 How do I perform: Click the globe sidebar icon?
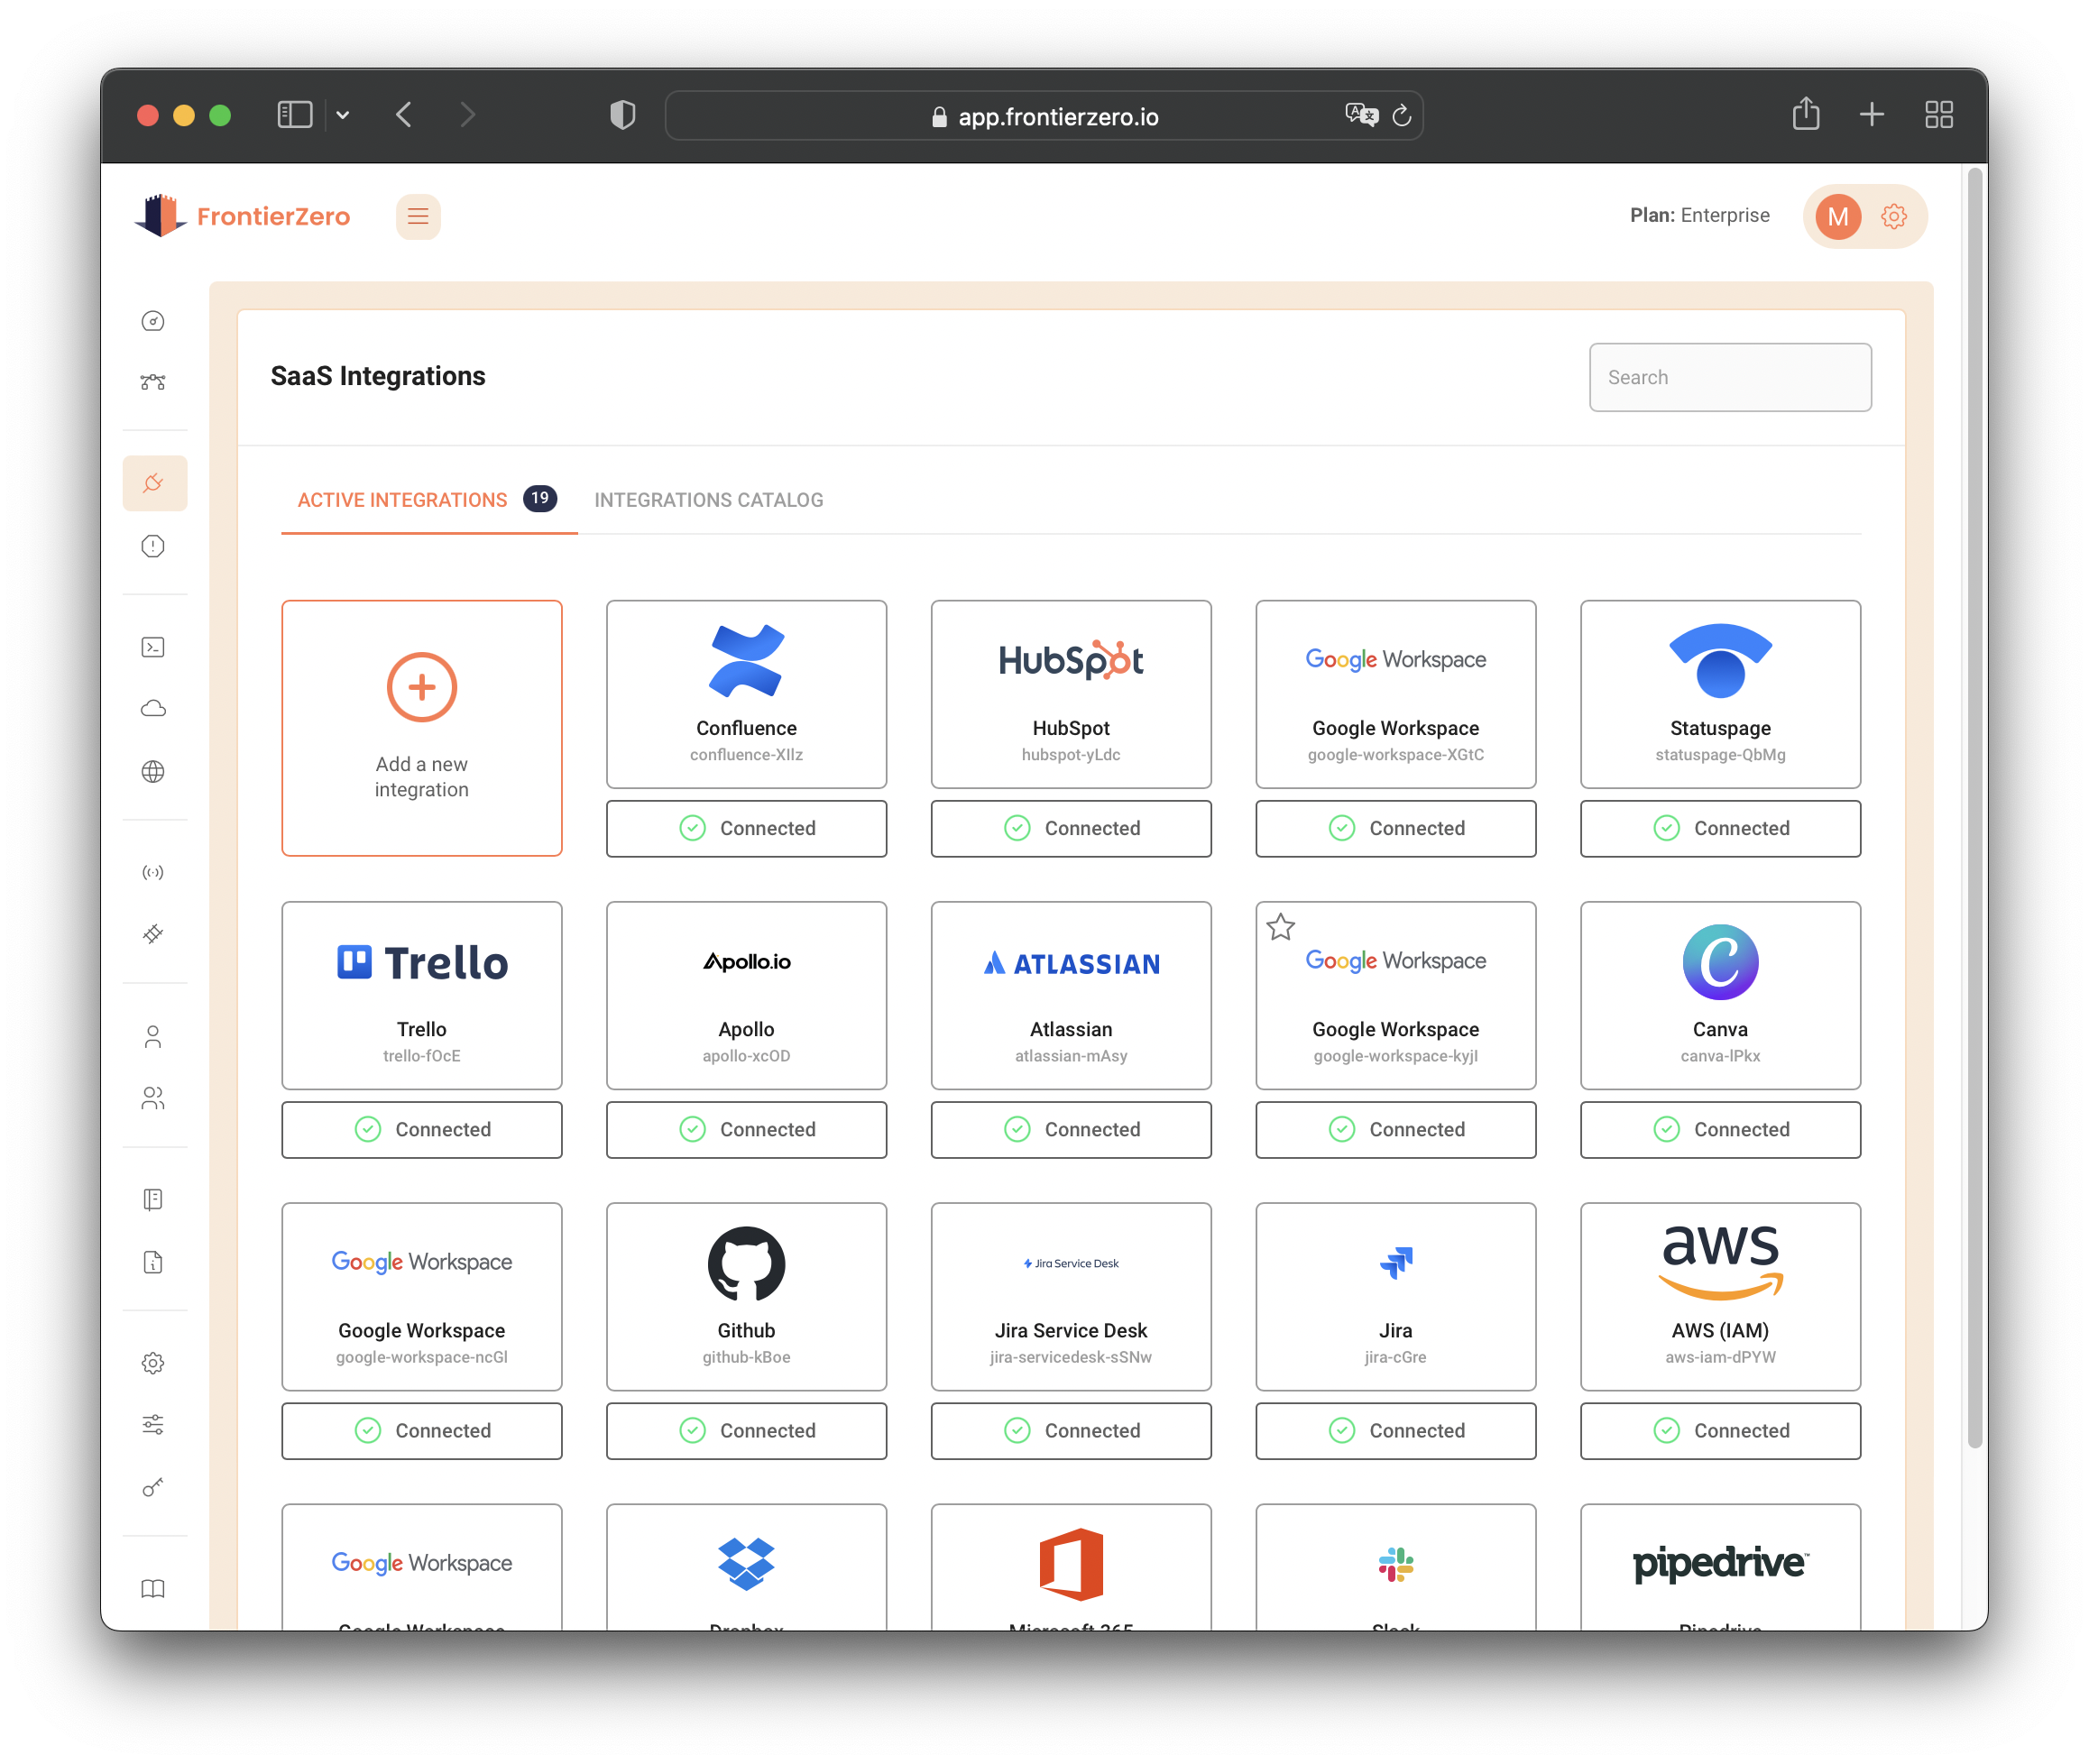point(153,771)
